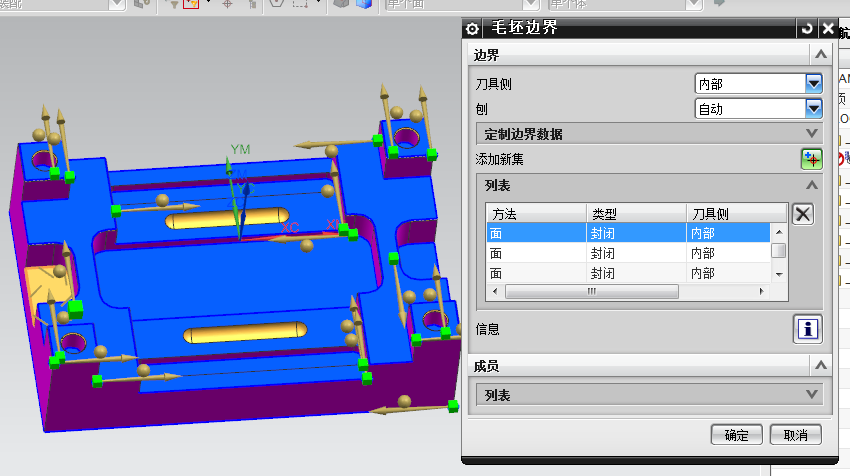This screenshot has height=476, width=850.
Task: Click the XC axis label
Action: pos(290,228)
